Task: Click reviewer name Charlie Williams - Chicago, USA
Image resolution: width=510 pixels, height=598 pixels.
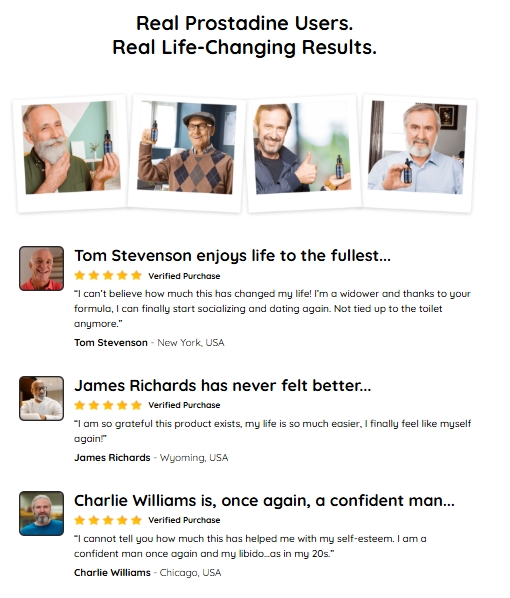Action: coord(148,573)
